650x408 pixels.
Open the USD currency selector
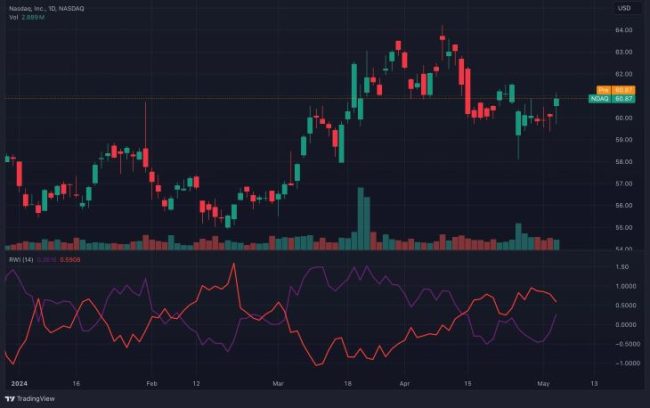(x=624, y=9)
